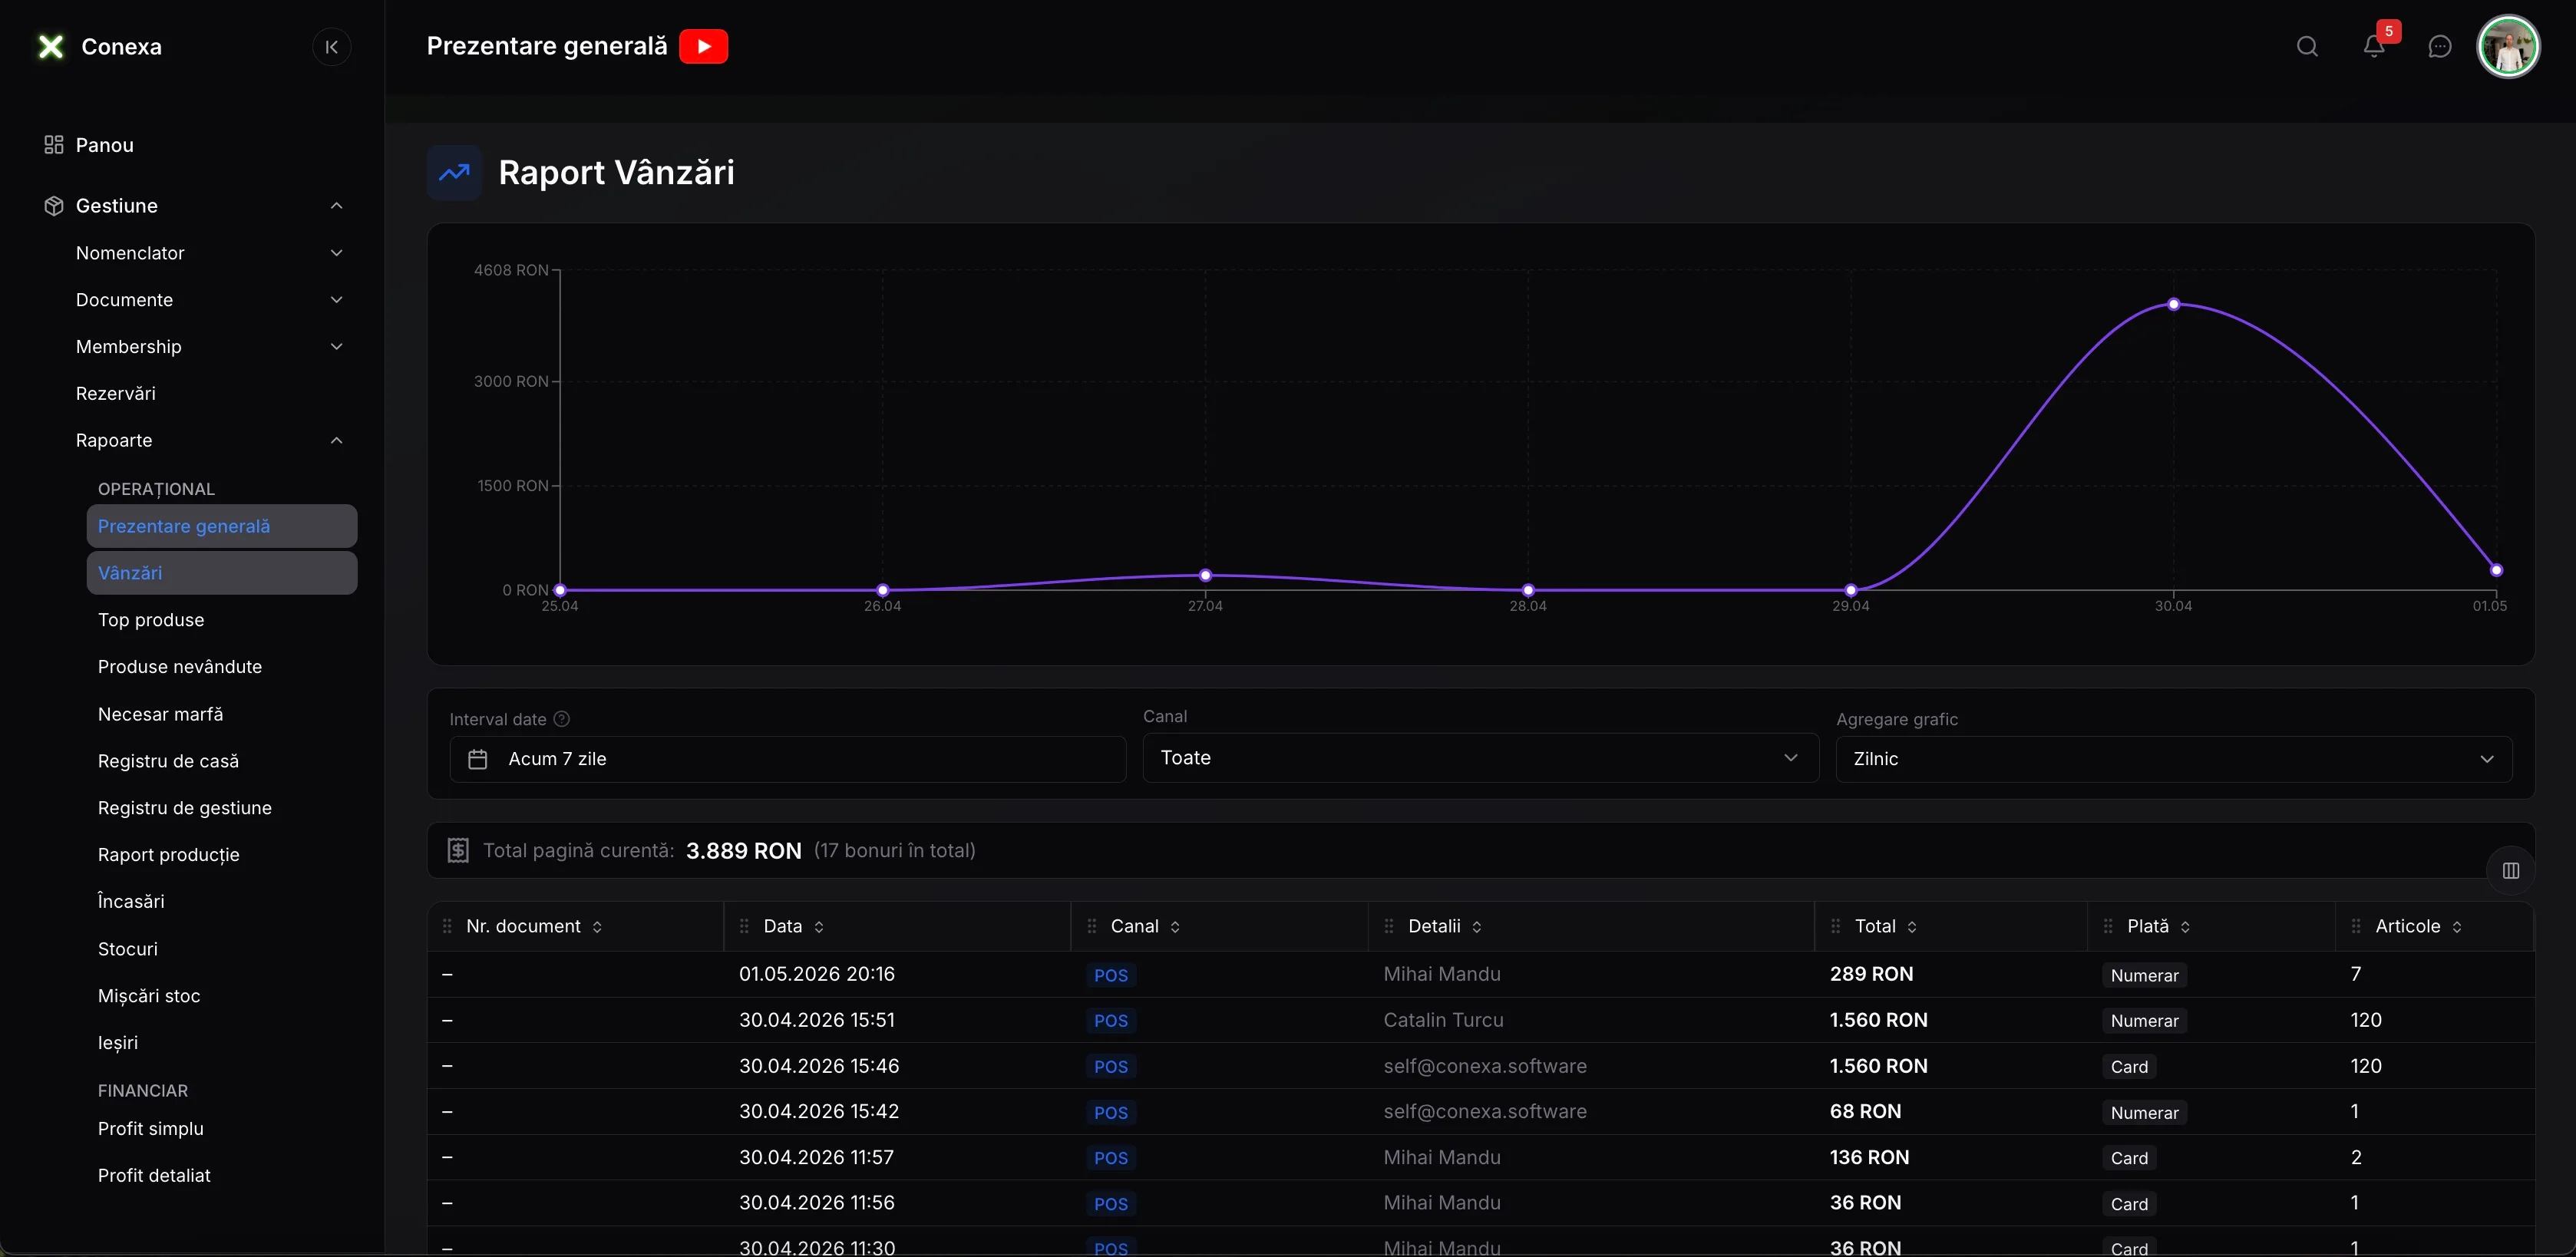Expand the Nomenclator submenu
2576x1257 pixels.
pos(337,253)
